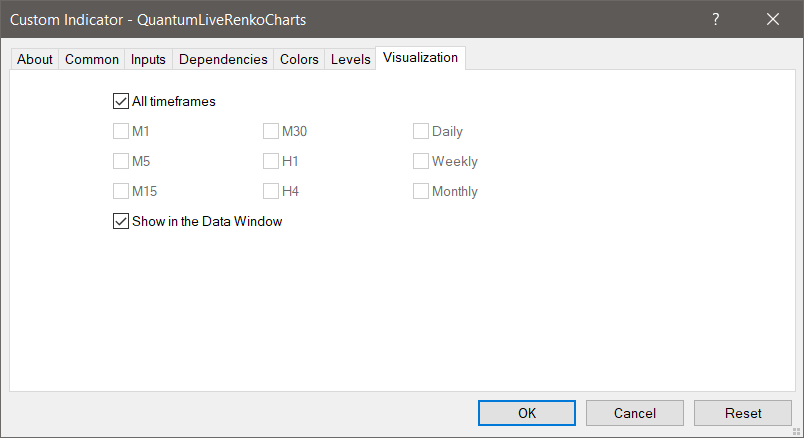Click the Help question mark icon

pyautogui.click(x=716, y=19)
